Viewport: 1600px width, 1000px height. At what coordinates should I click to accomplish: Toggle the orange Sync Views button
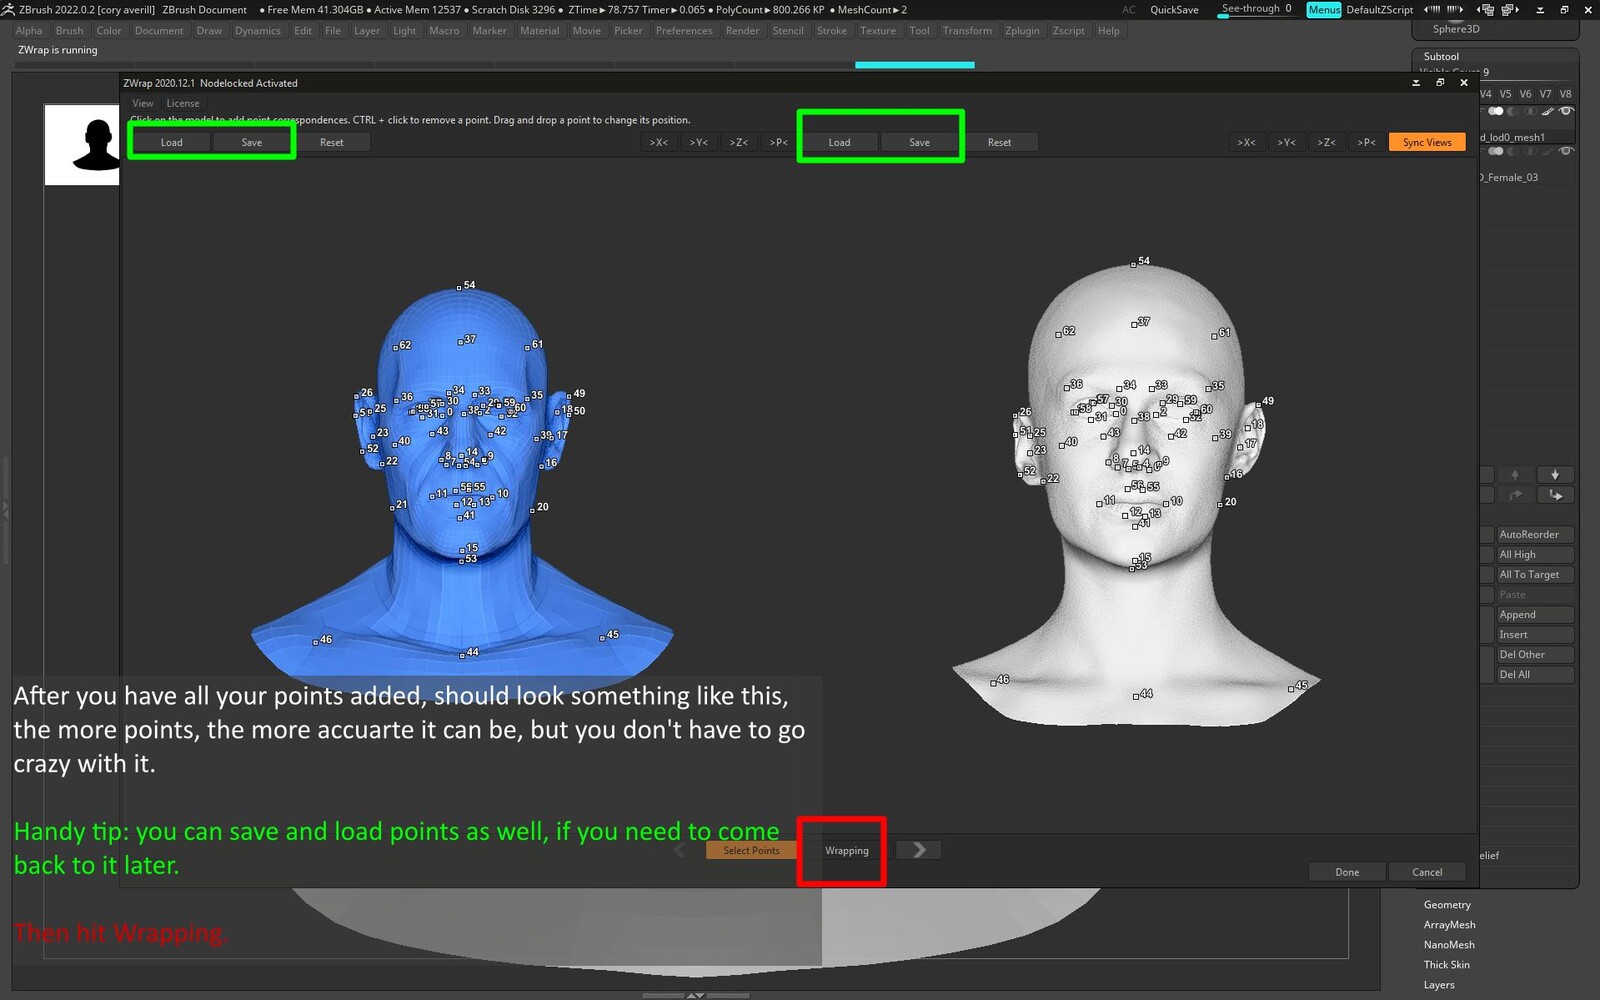pyautogui.click(x=1426, y=142)
